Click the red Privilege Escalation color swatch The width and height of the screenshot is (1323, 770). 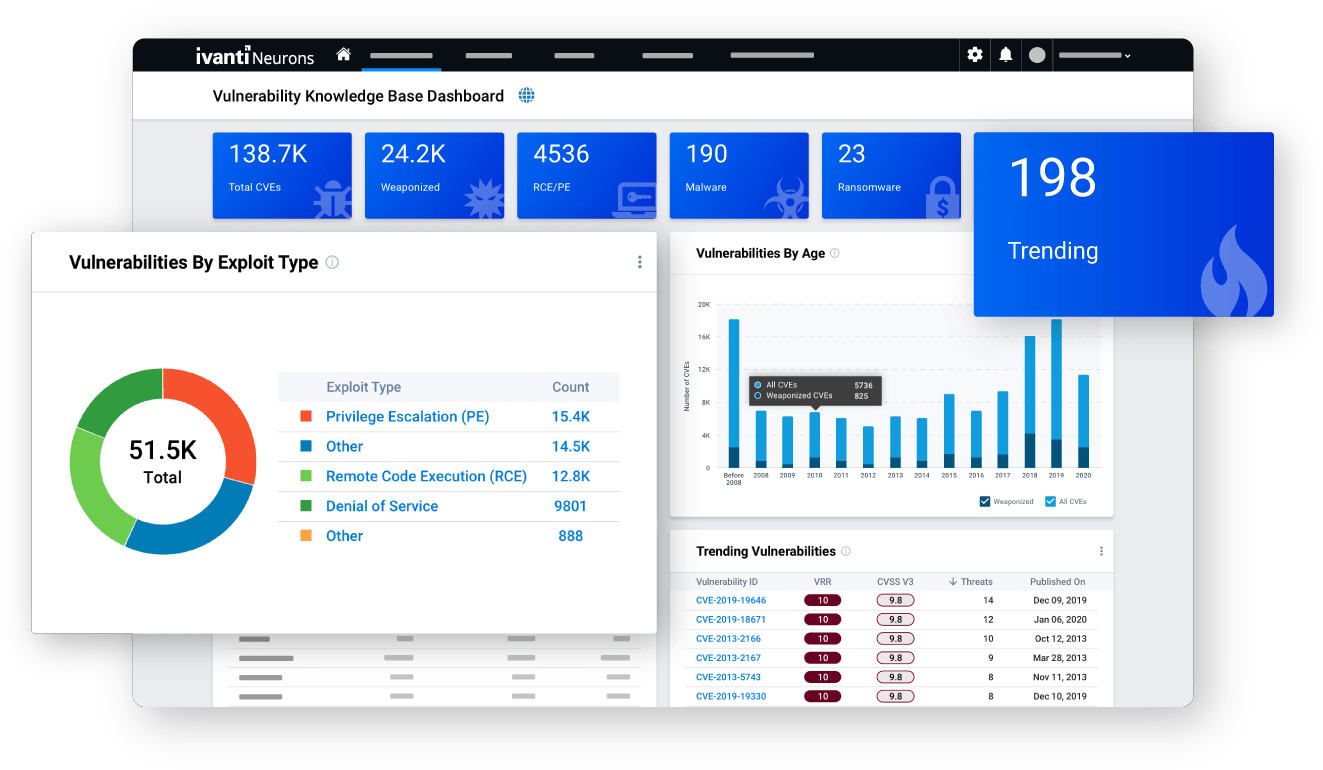click(306, 417)
